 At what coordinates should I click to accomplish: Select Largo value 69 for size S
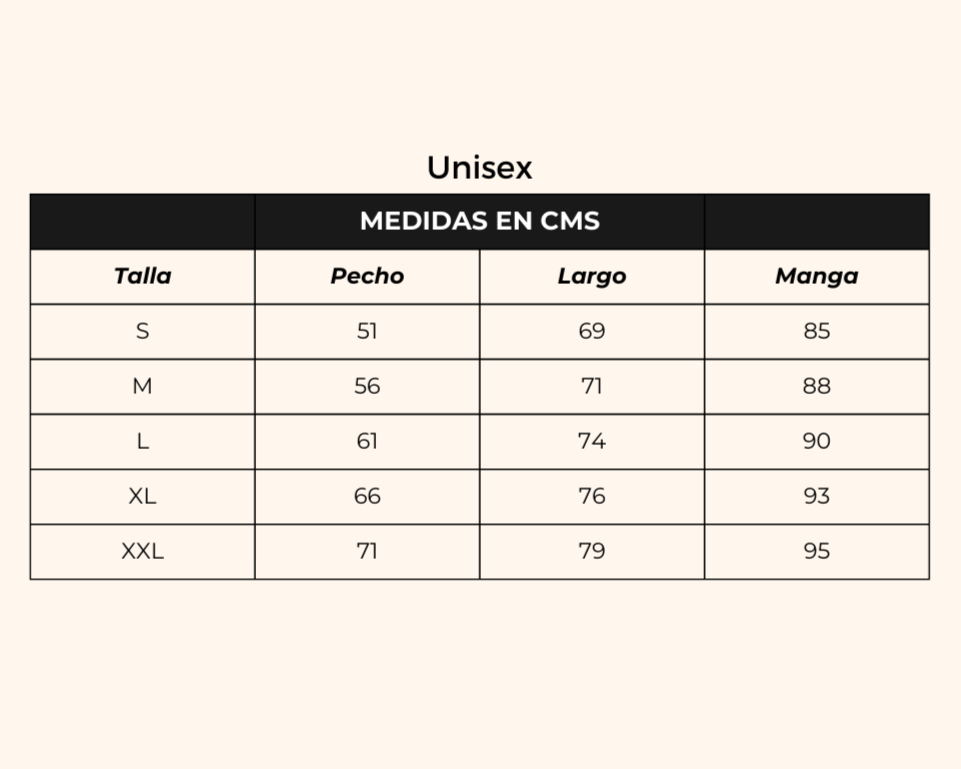tap(591, 331)
